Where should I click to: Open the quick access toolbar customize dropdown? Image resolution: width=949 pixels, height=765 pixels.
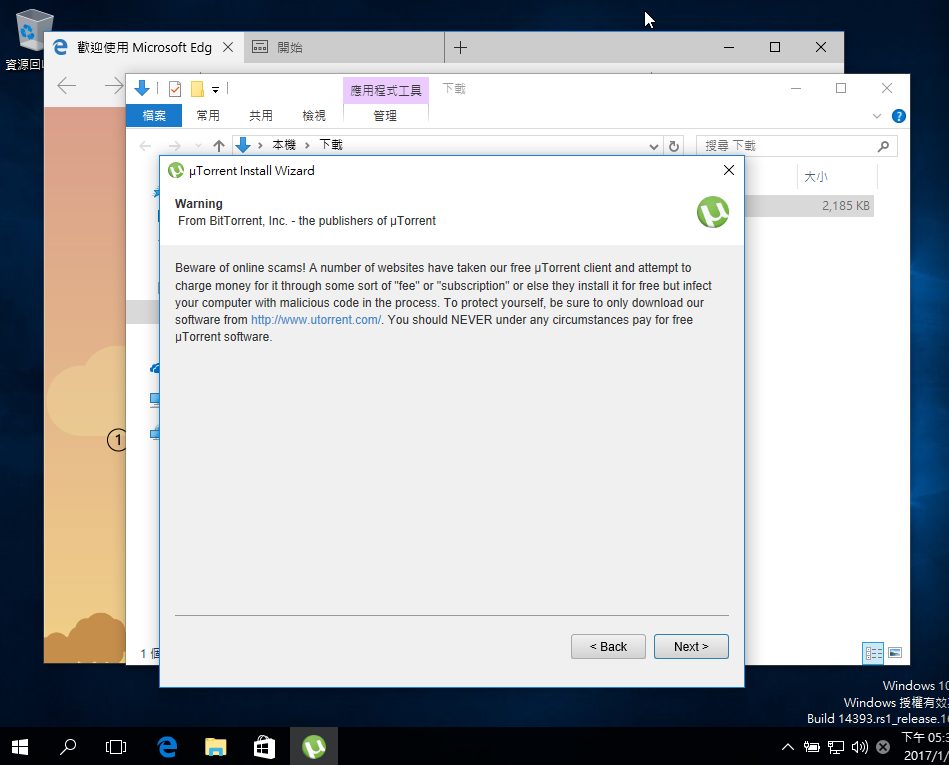215,90
